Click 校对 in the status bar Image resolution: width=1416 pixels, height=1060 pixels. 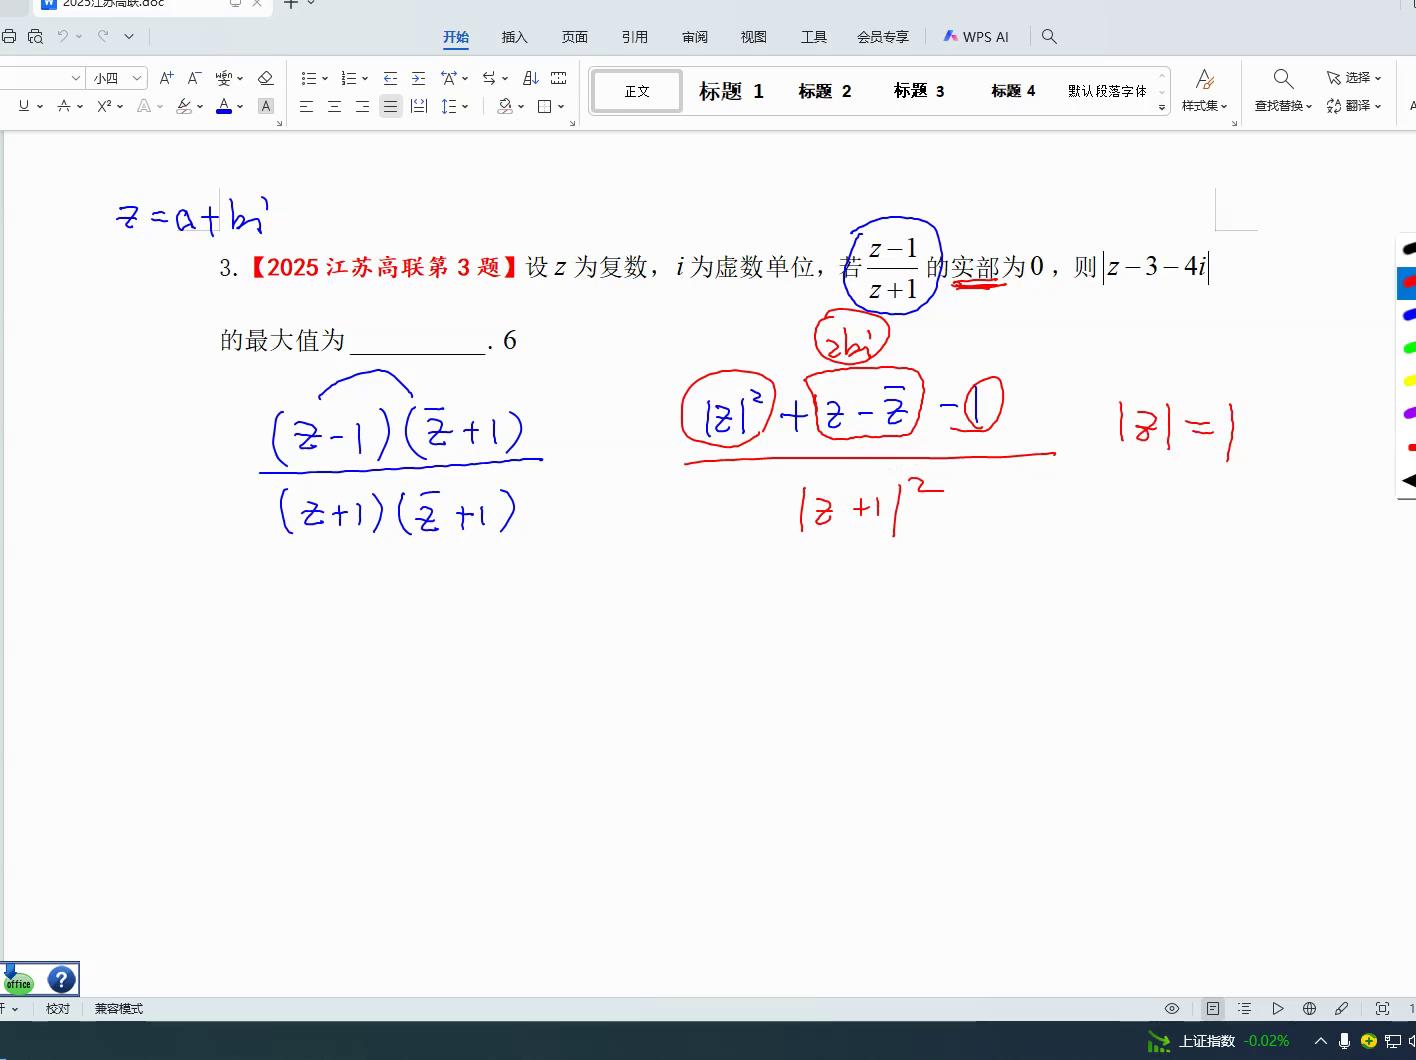pyautogui.click(x=58, y=1009)
